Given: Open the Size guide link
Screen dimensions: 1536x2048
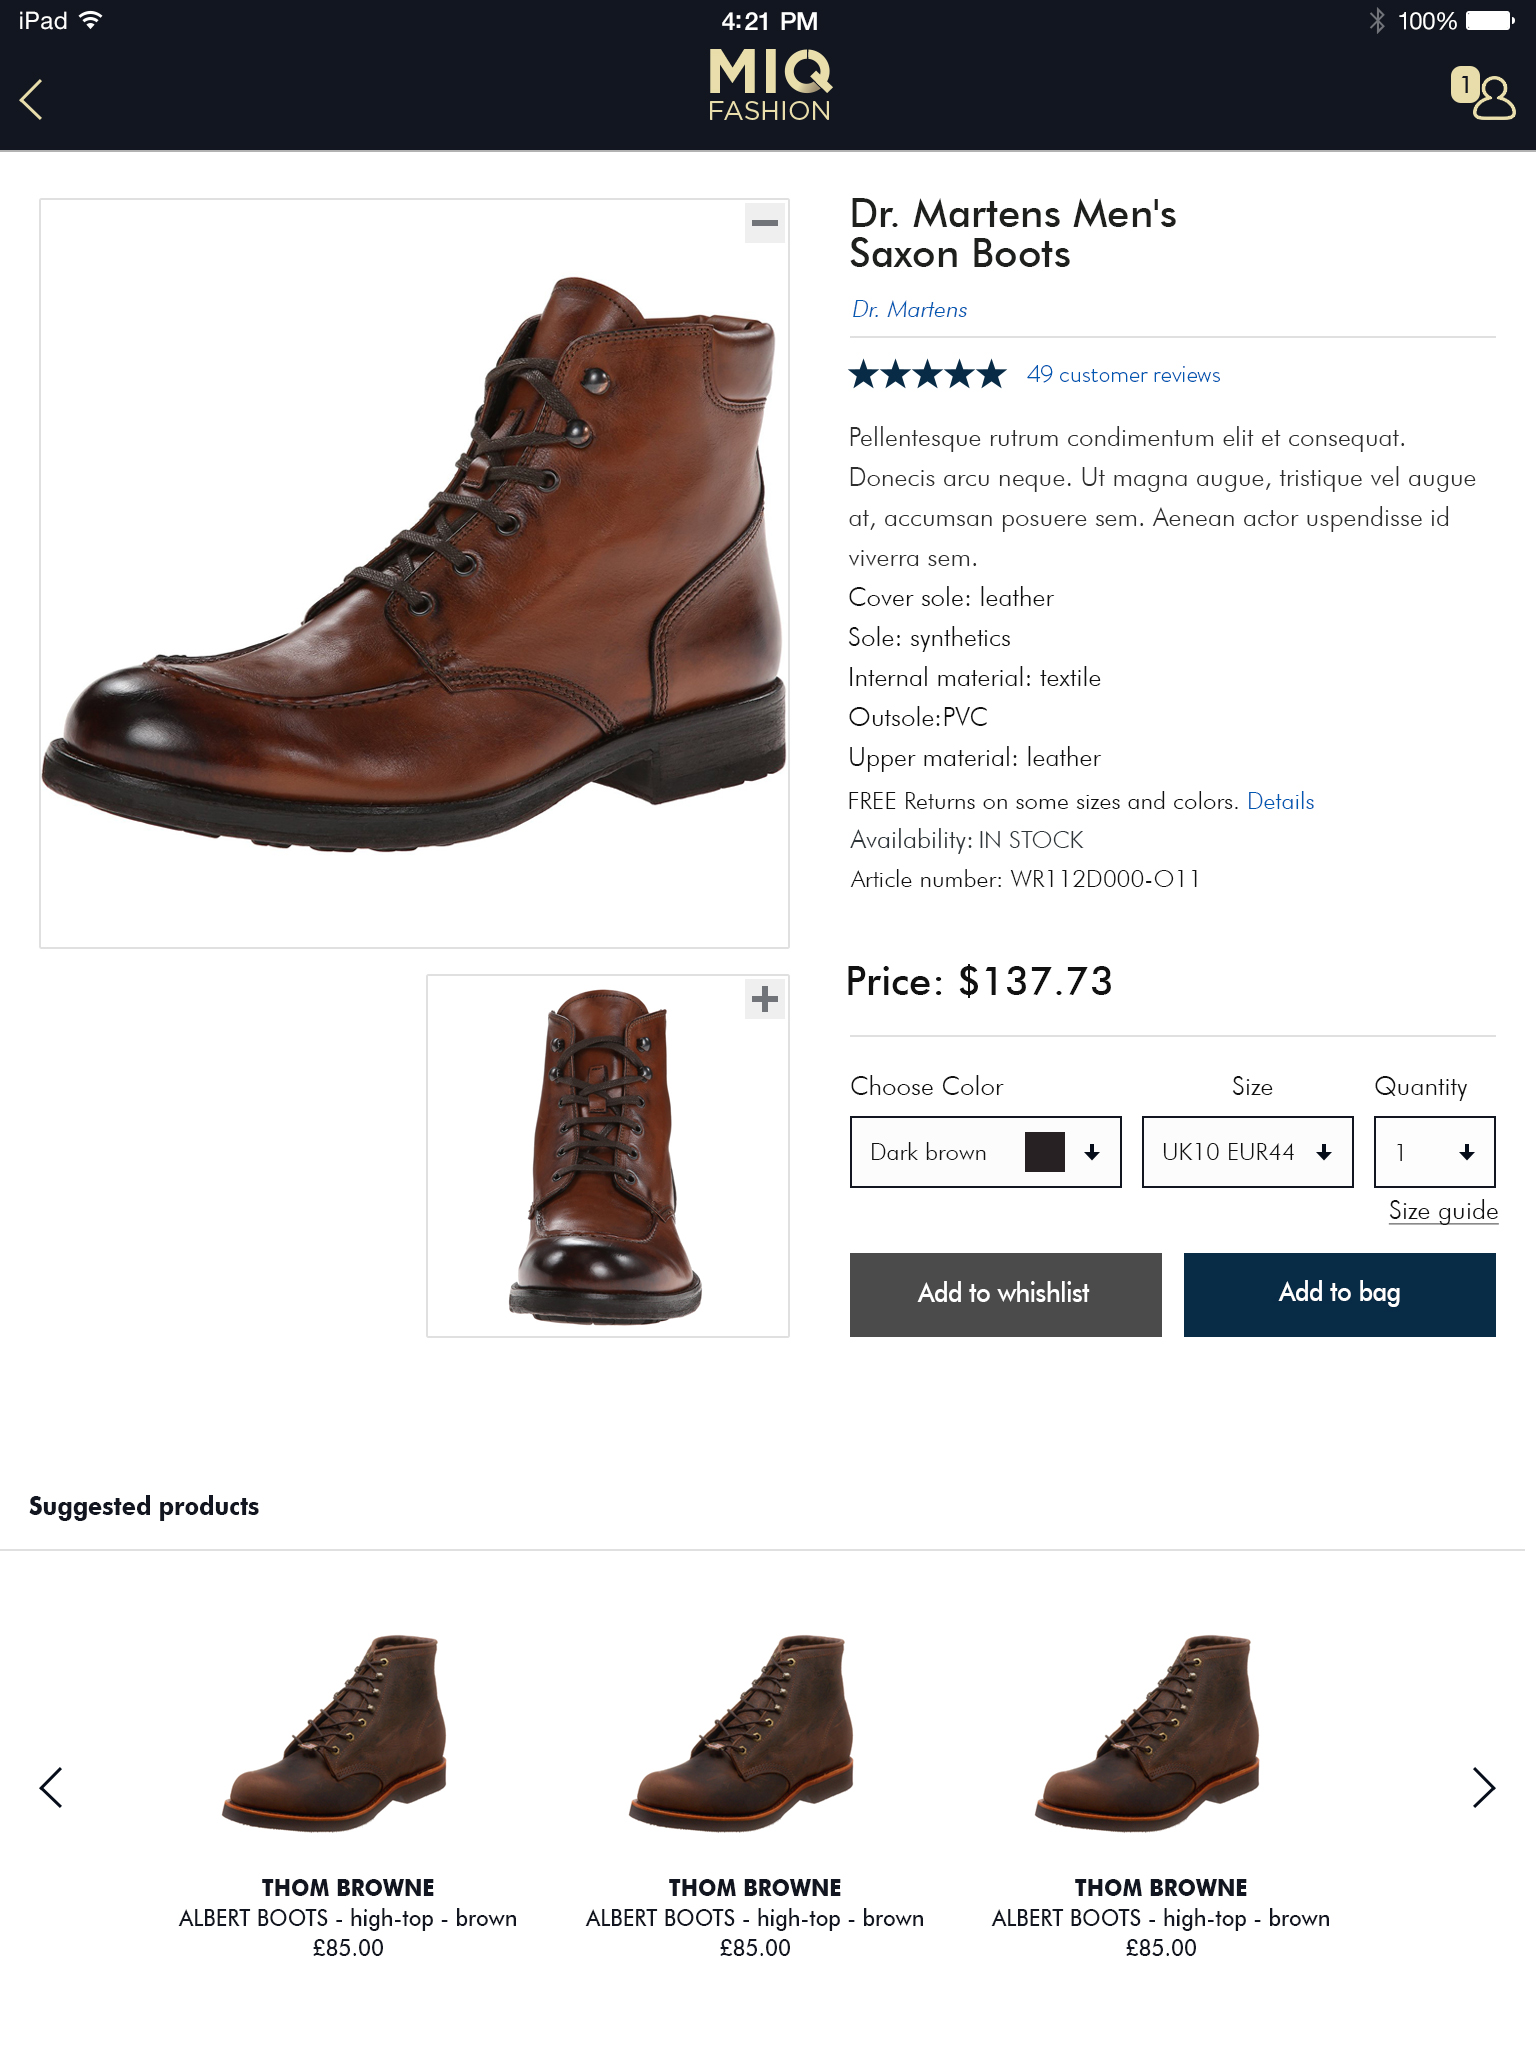Looking at the screenshot, I should tap(1442, 1211).
